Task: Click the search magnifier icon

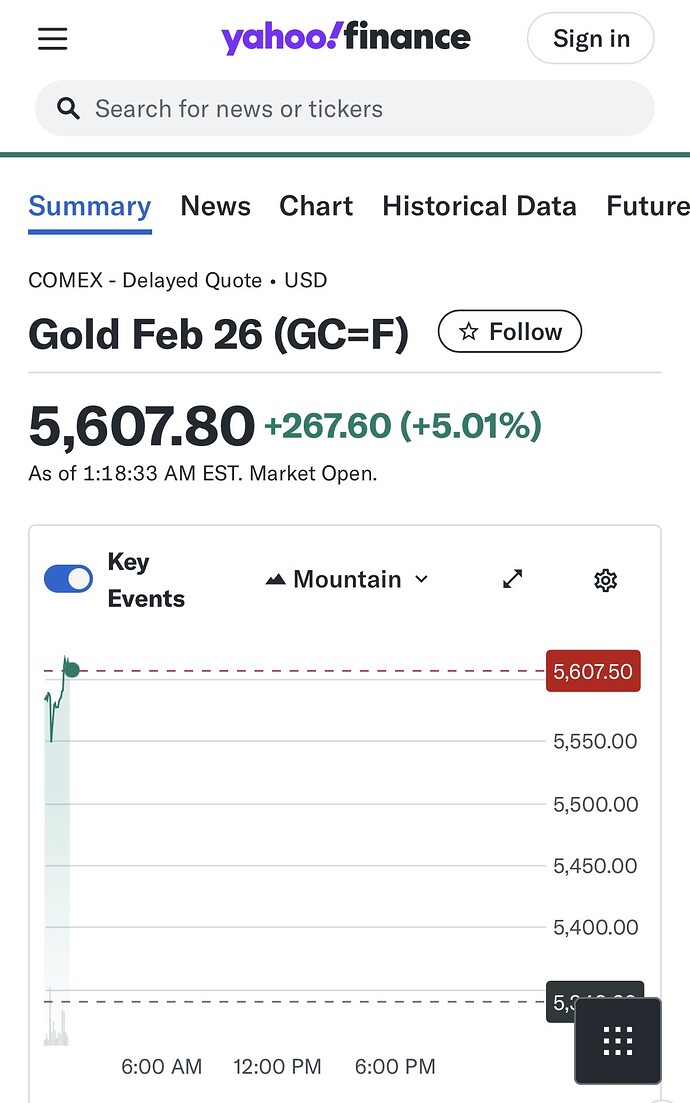Action: point(68,109)
